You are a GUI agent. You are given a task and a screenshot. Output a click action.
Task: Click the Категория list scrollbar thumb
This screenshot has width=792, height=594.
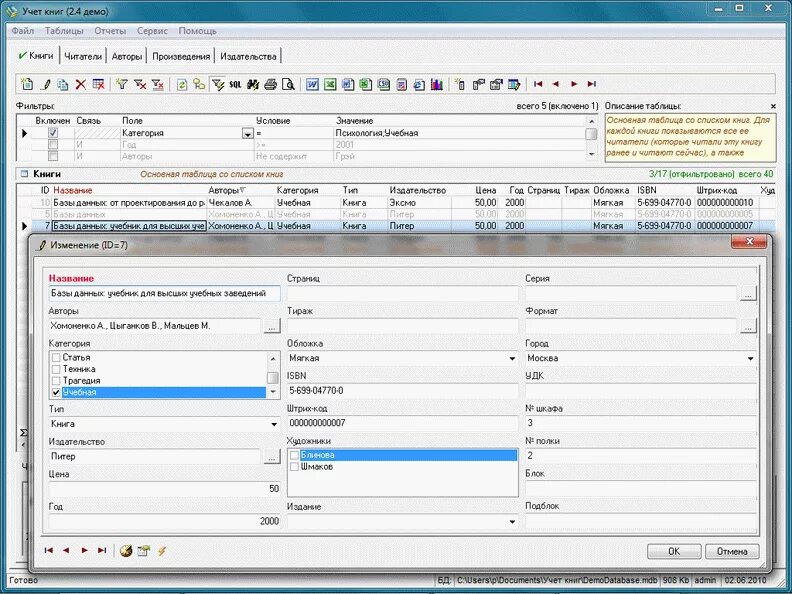tap(273, 378)
